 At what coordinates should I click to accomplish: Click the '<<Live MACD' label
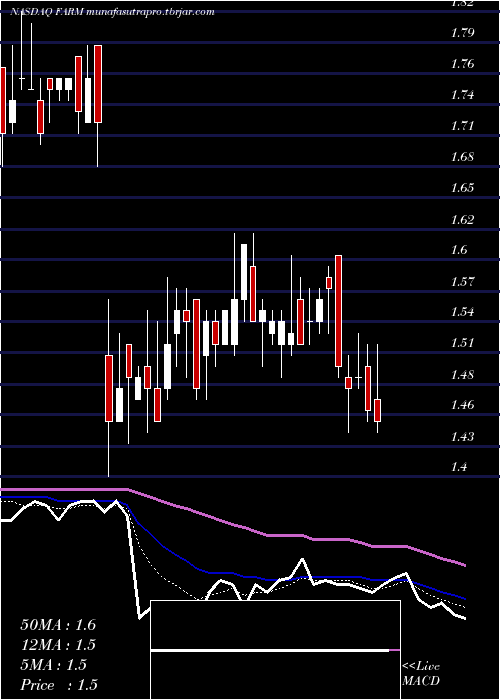click(x=421, y=673)
